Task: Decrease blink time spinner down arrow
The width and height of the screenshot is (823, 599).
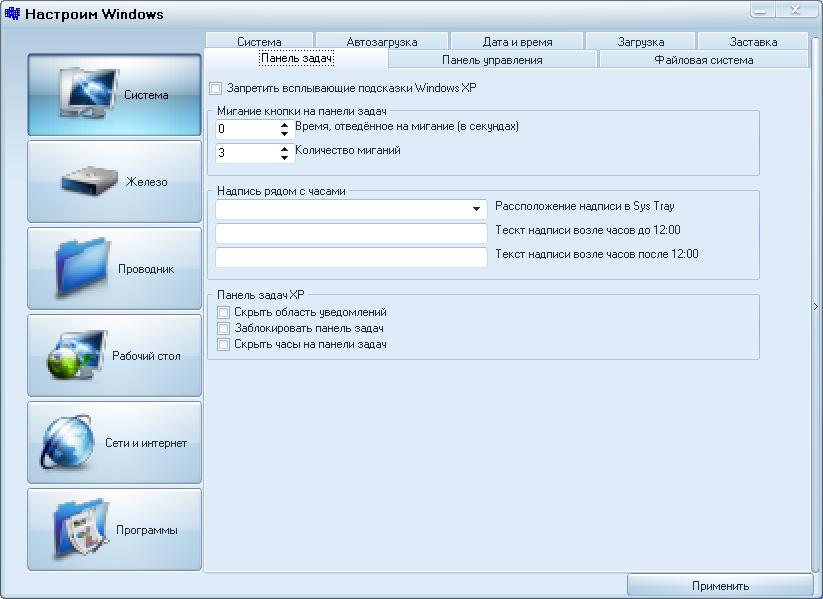Action: point(284,134)
